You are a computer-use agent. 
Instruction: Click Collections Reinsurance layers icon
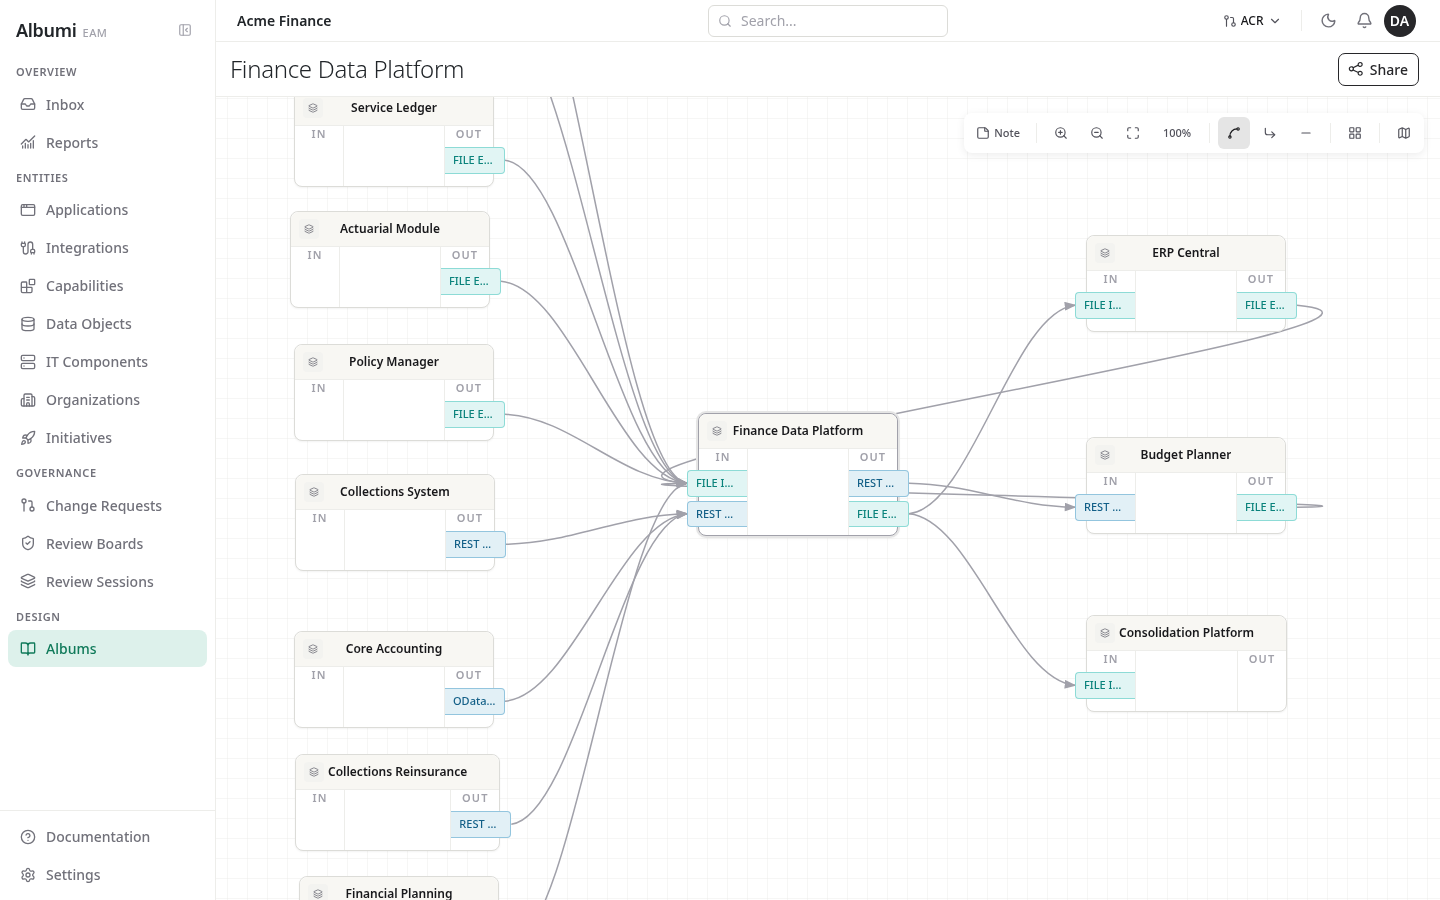tap(314, 772)
